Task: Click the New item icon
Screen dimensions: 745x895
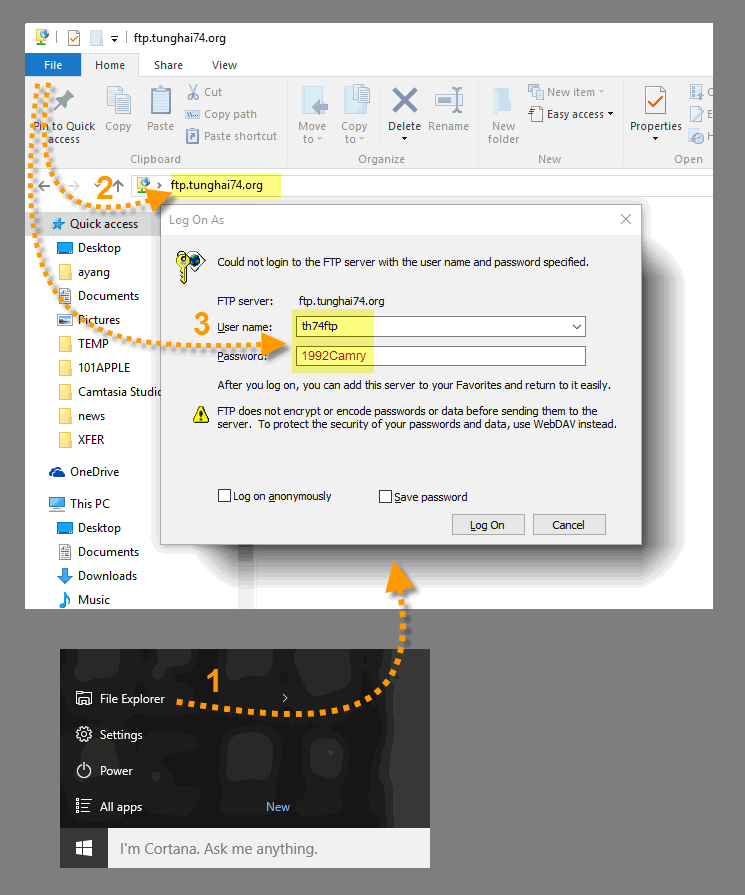Action: point(535,91)
